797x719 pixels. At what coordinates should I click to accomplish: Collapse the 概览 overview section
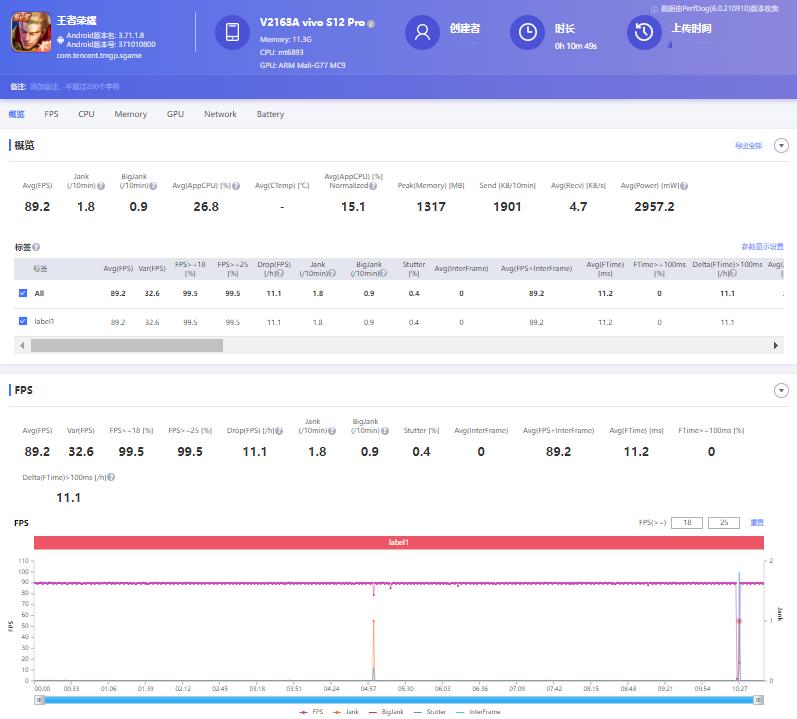[x=781, y=146]
